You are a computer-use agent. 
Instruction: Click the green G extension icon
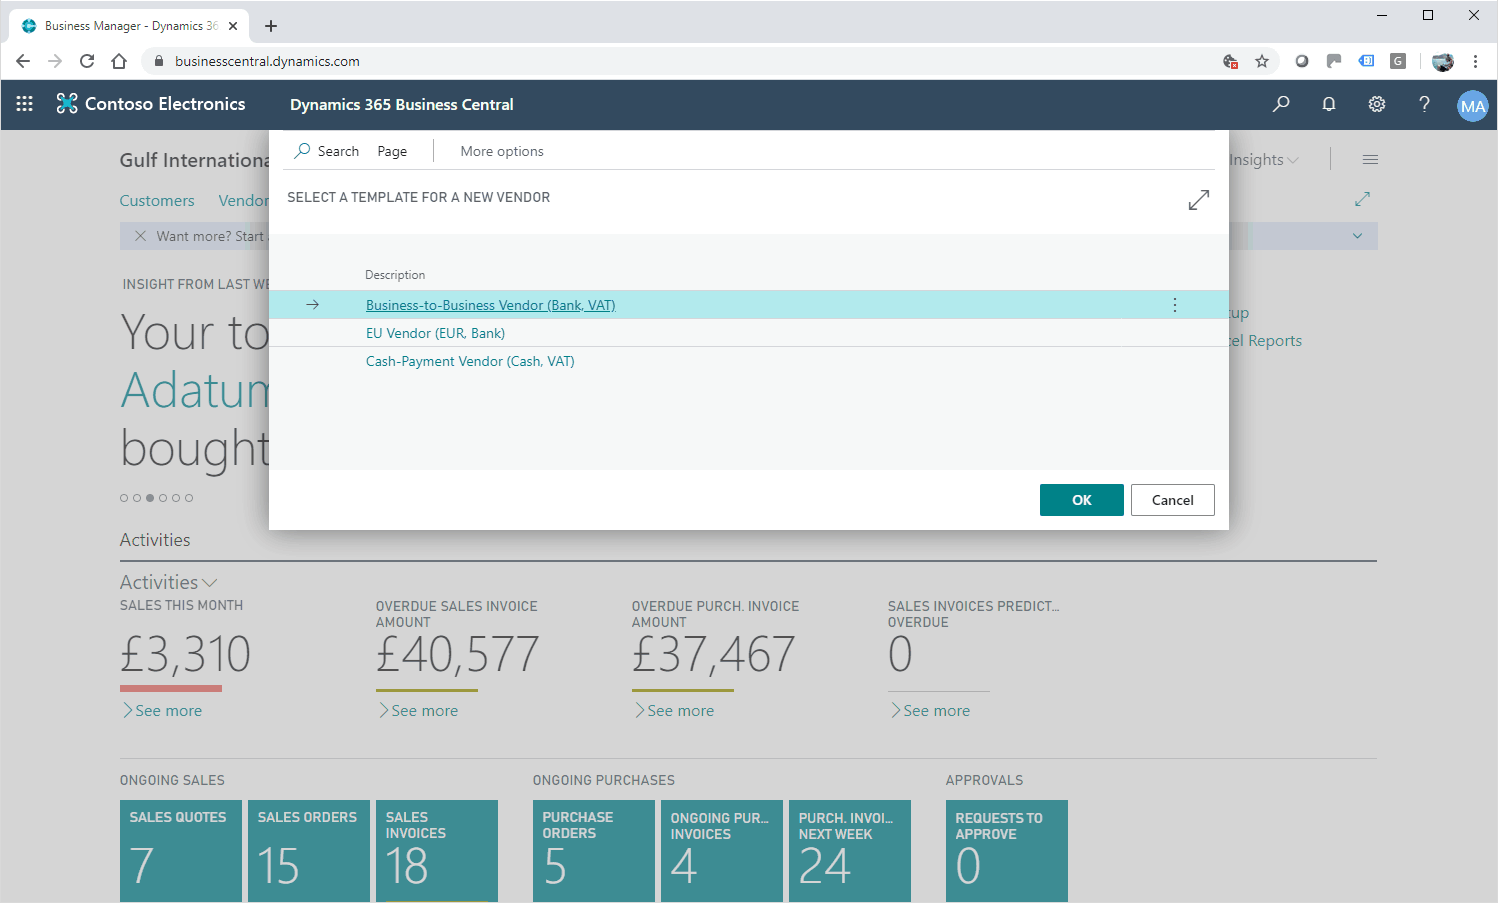[1398, 61]
